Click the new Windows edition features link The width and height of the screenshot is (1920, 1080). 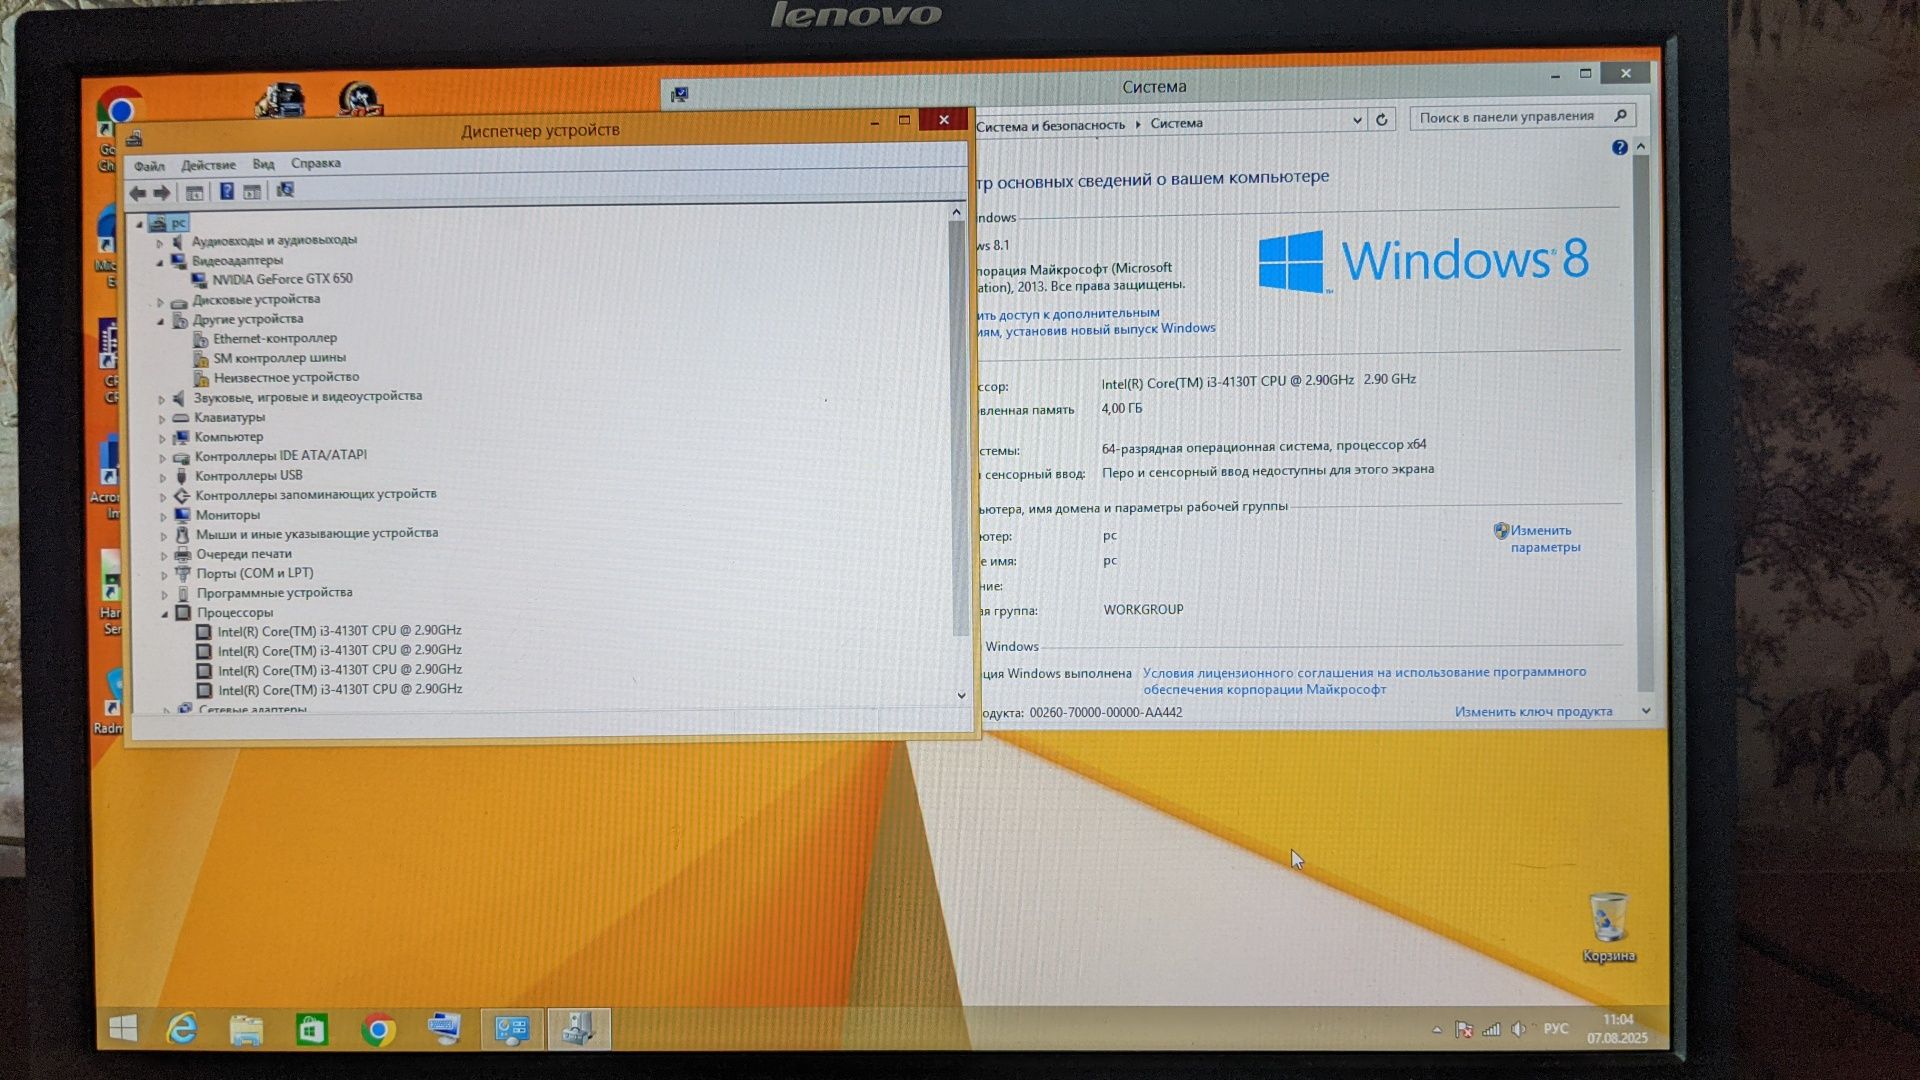pos(1096,321)
